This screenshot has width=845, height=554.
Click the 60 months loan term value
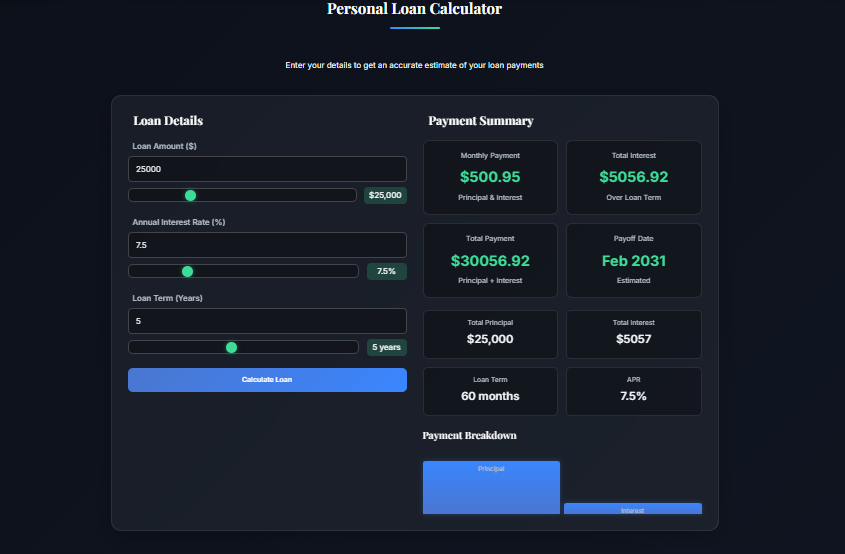pyautogui.click(x=490, y=397)
